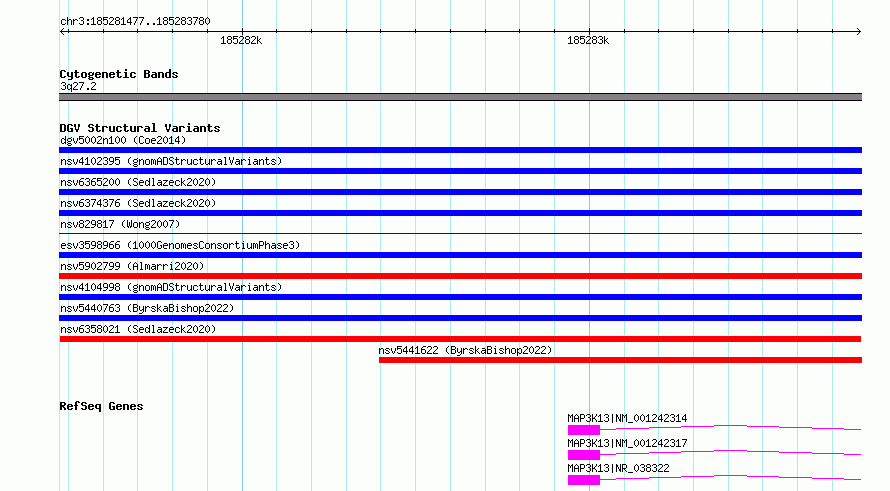Viewport: 890px width, 491px height.
Task: Click the 185282k ruler tick label
Action: pyautogui.click(x=241, y=40)
